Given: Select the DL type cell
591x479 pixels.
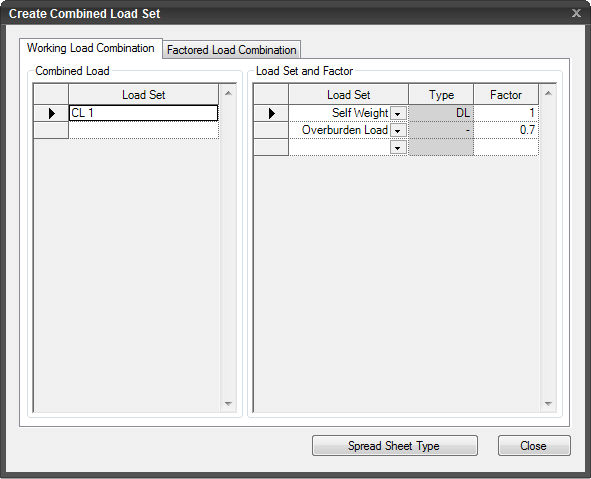Looking at the screenshot, I should point(441,113).
